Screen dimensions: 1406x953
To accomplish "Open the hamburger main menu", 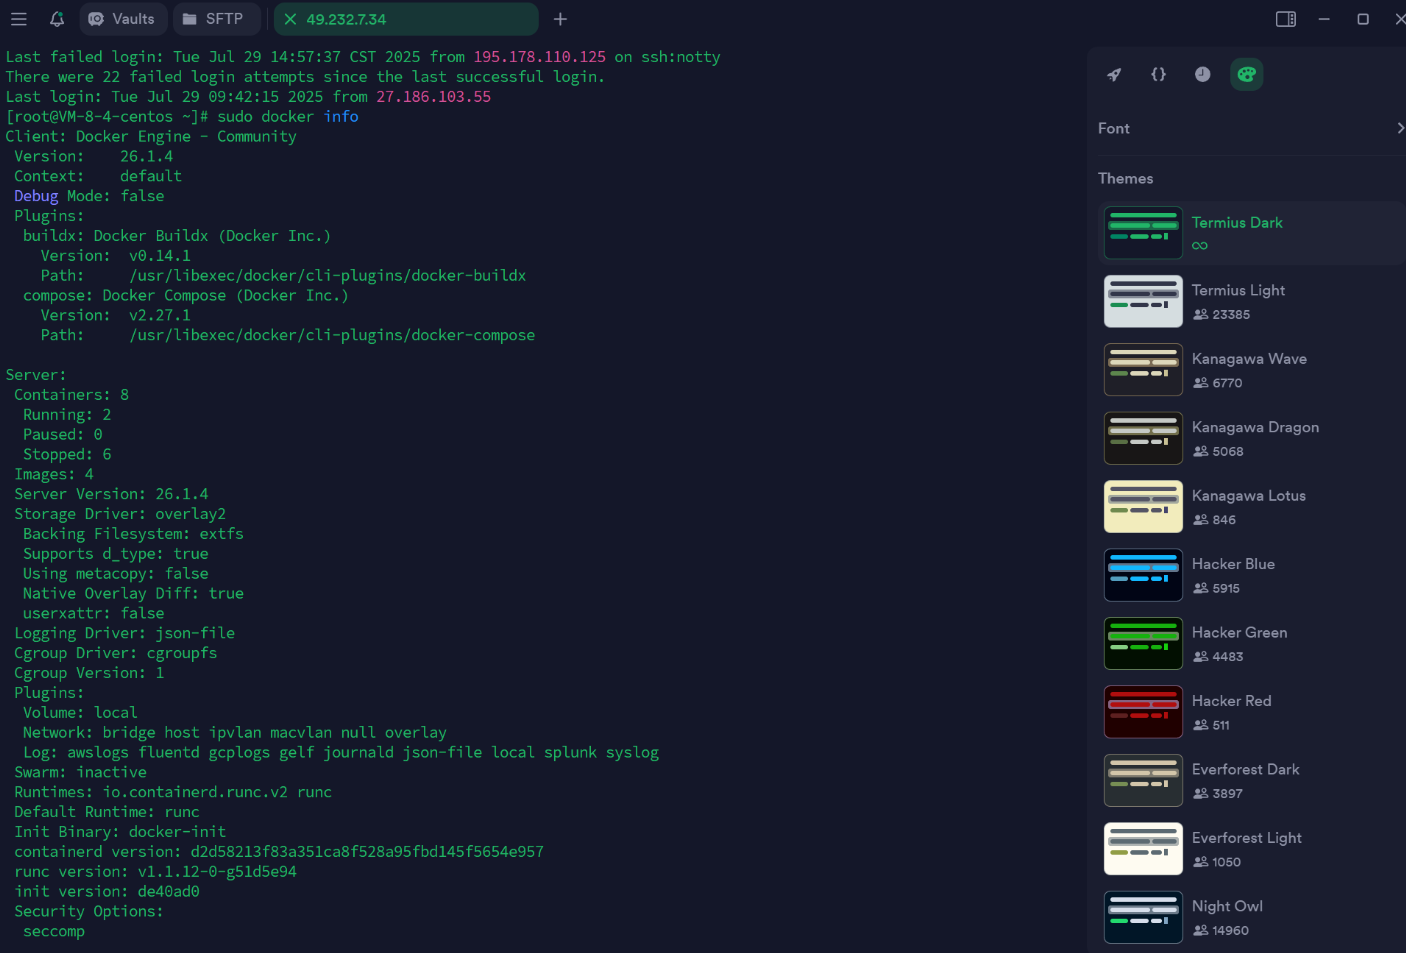I will click(x=18, y=19).
